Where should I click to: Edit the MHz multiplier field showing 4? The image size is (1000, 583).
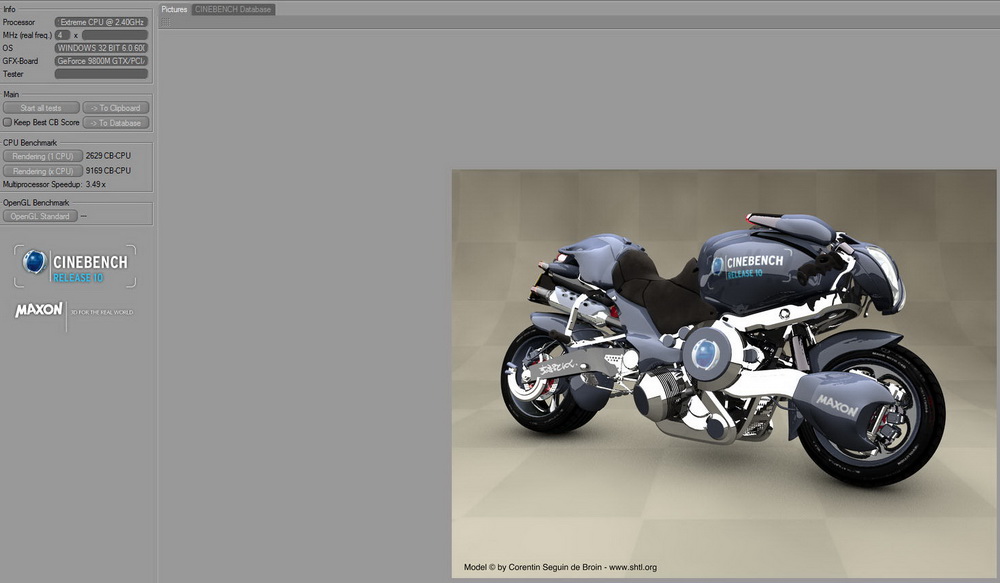coord(62,35)
